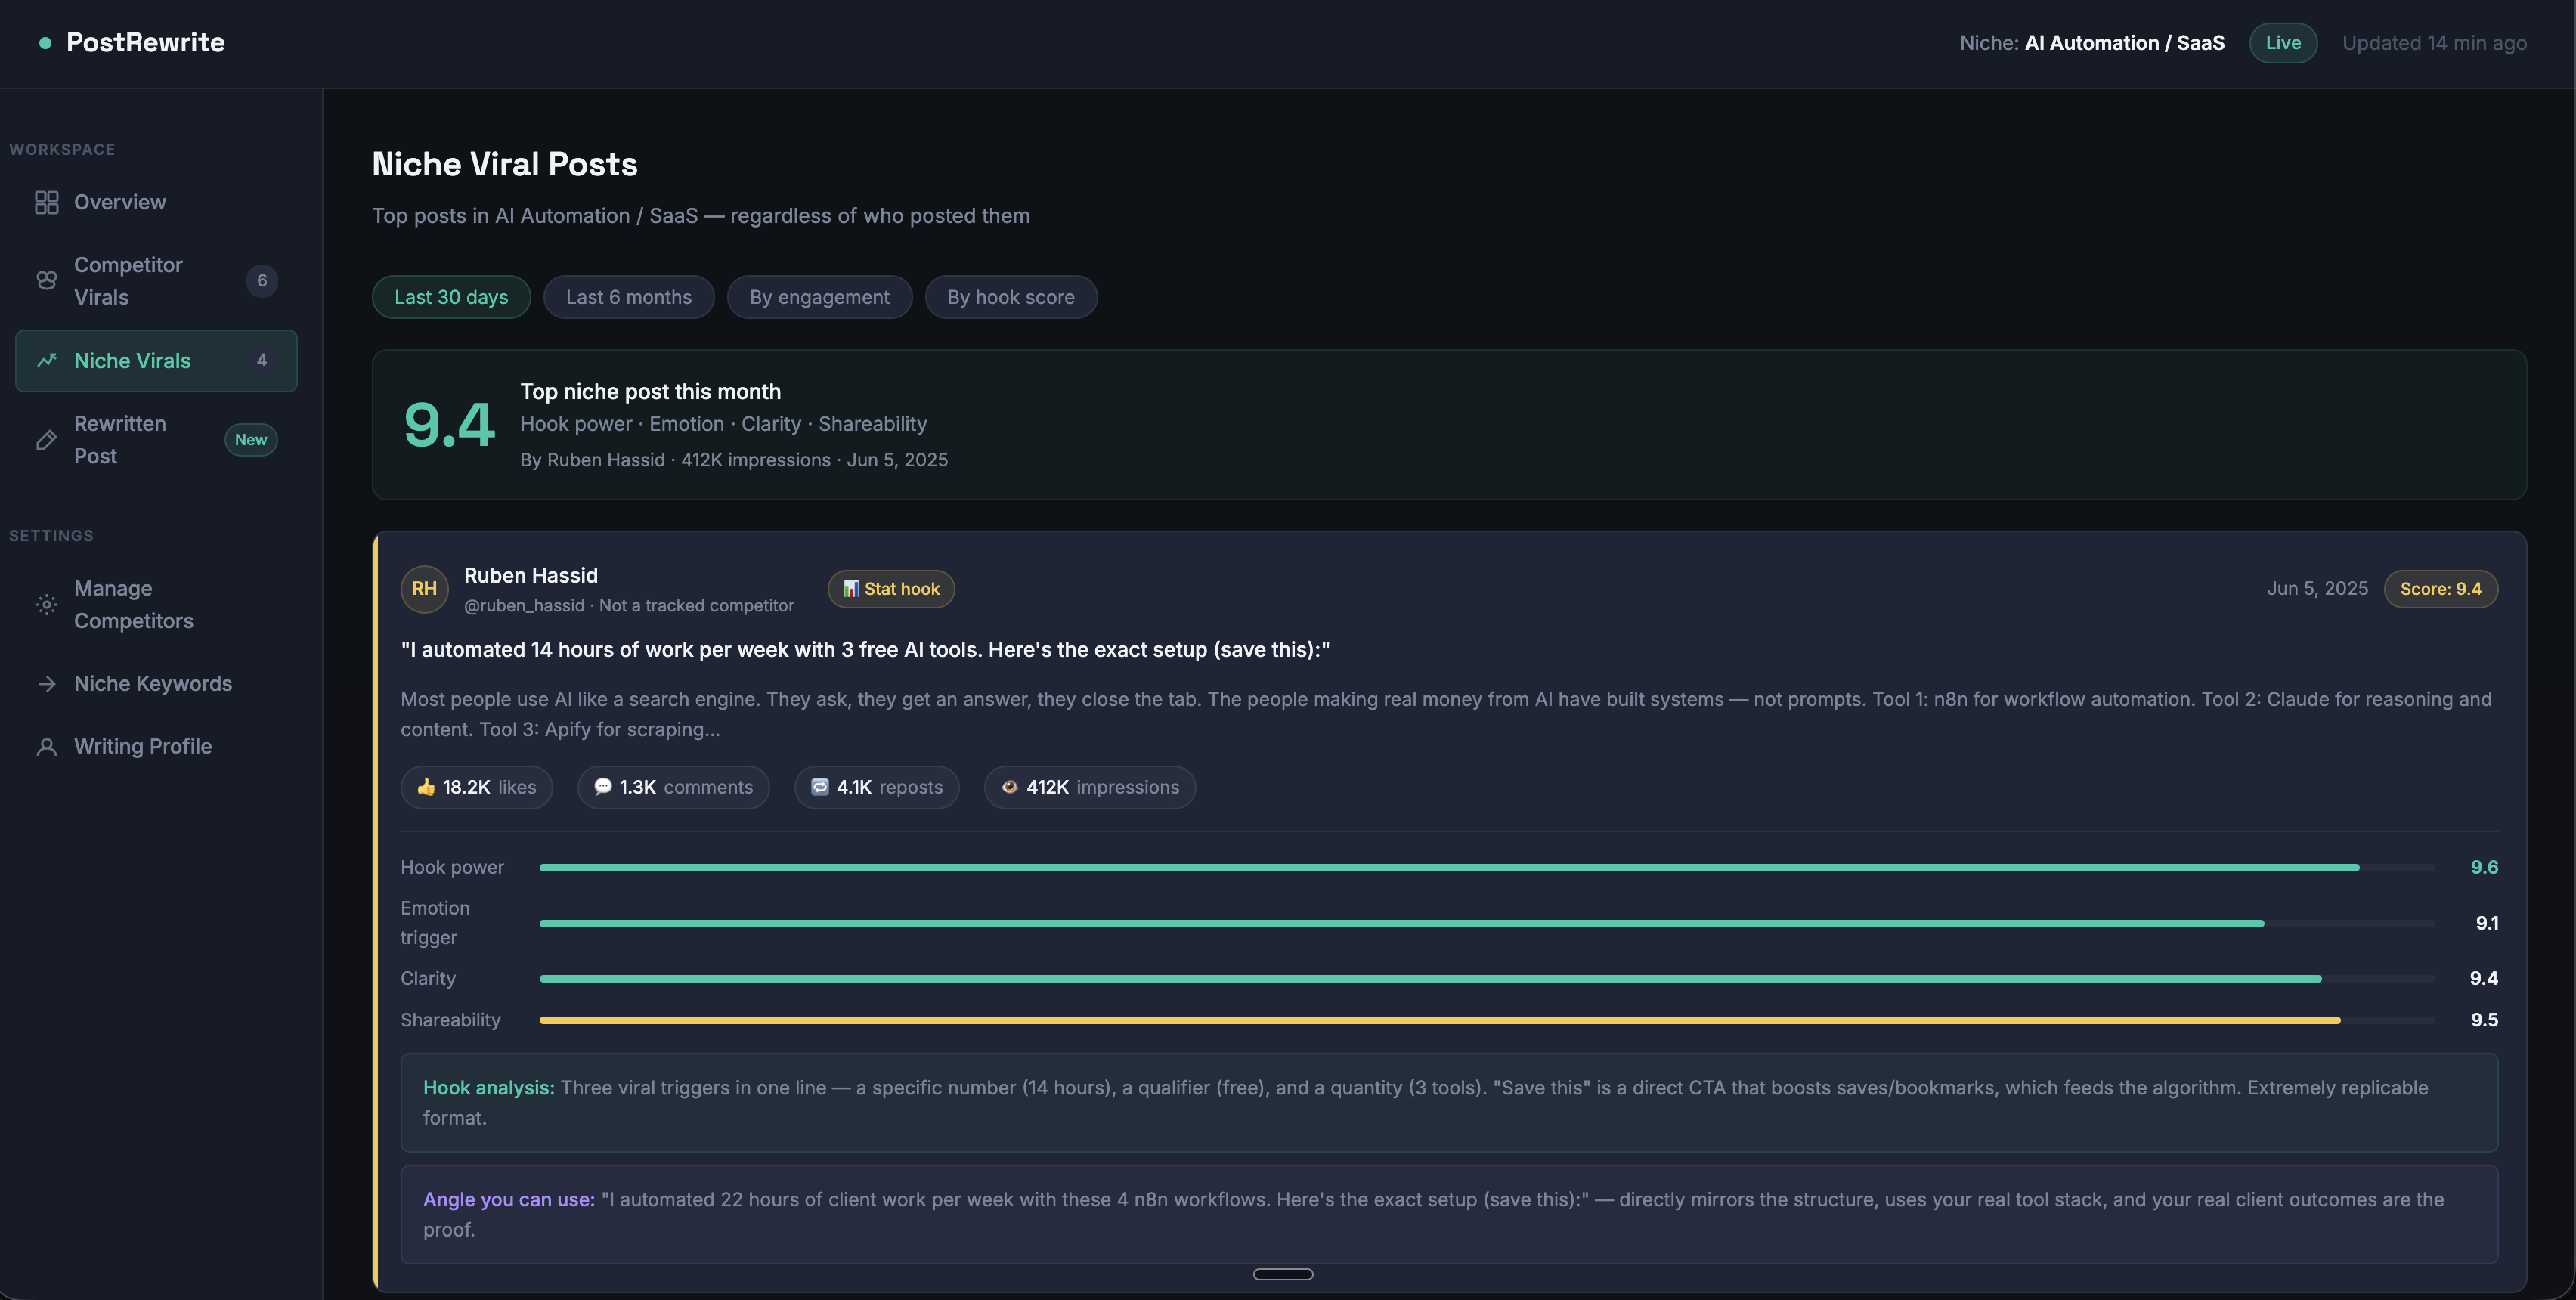
Task: Click the AI Automation / SaaS niche label
Action: [x=2125, y=43]
